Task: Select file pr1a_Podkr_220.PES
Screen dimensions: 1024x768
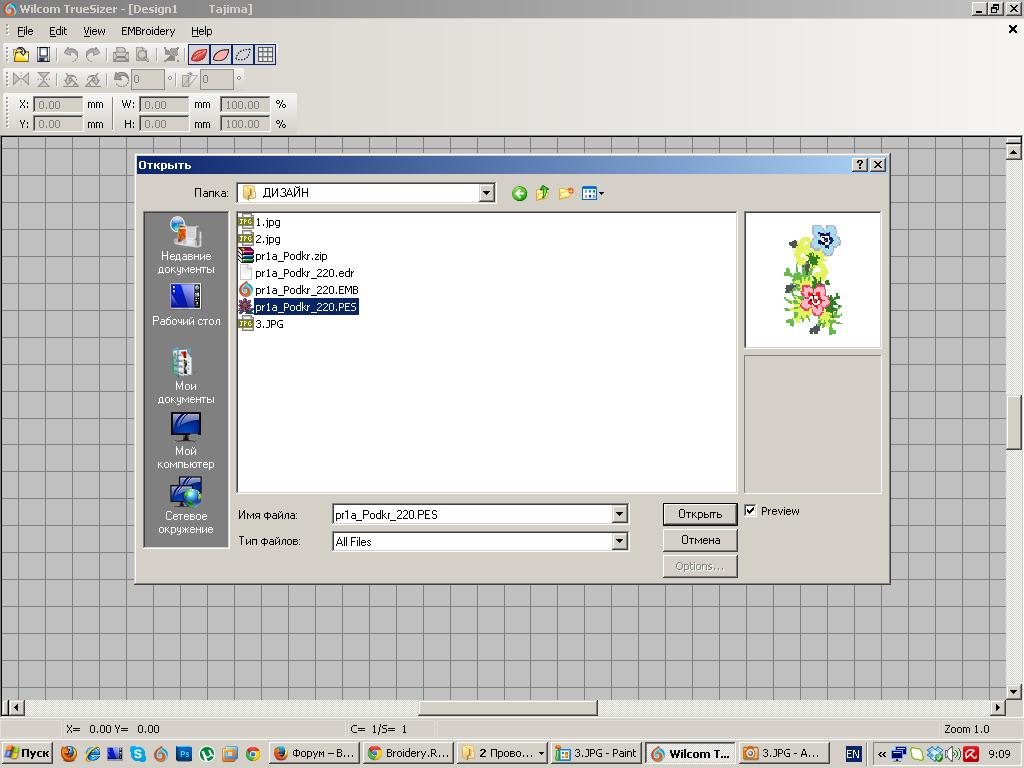Action: (x=298, y=307)
